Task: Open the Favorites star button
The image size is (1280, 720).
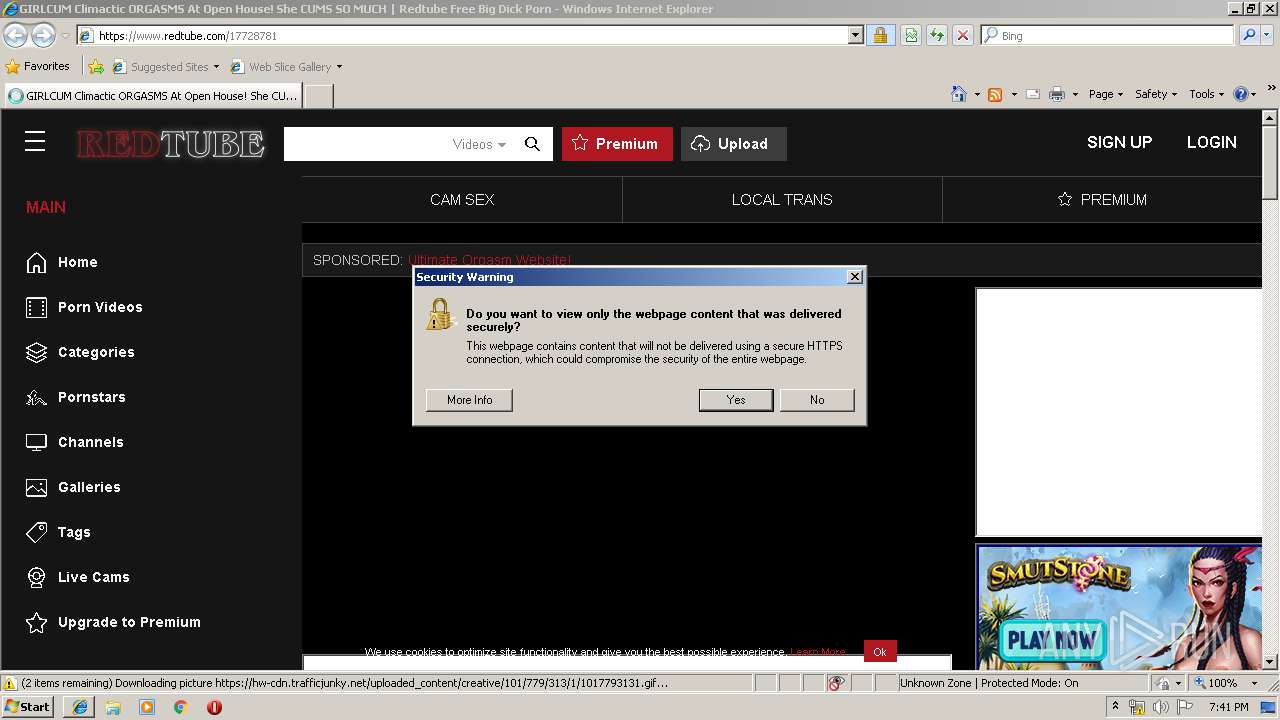Action: tap(37, 66)
